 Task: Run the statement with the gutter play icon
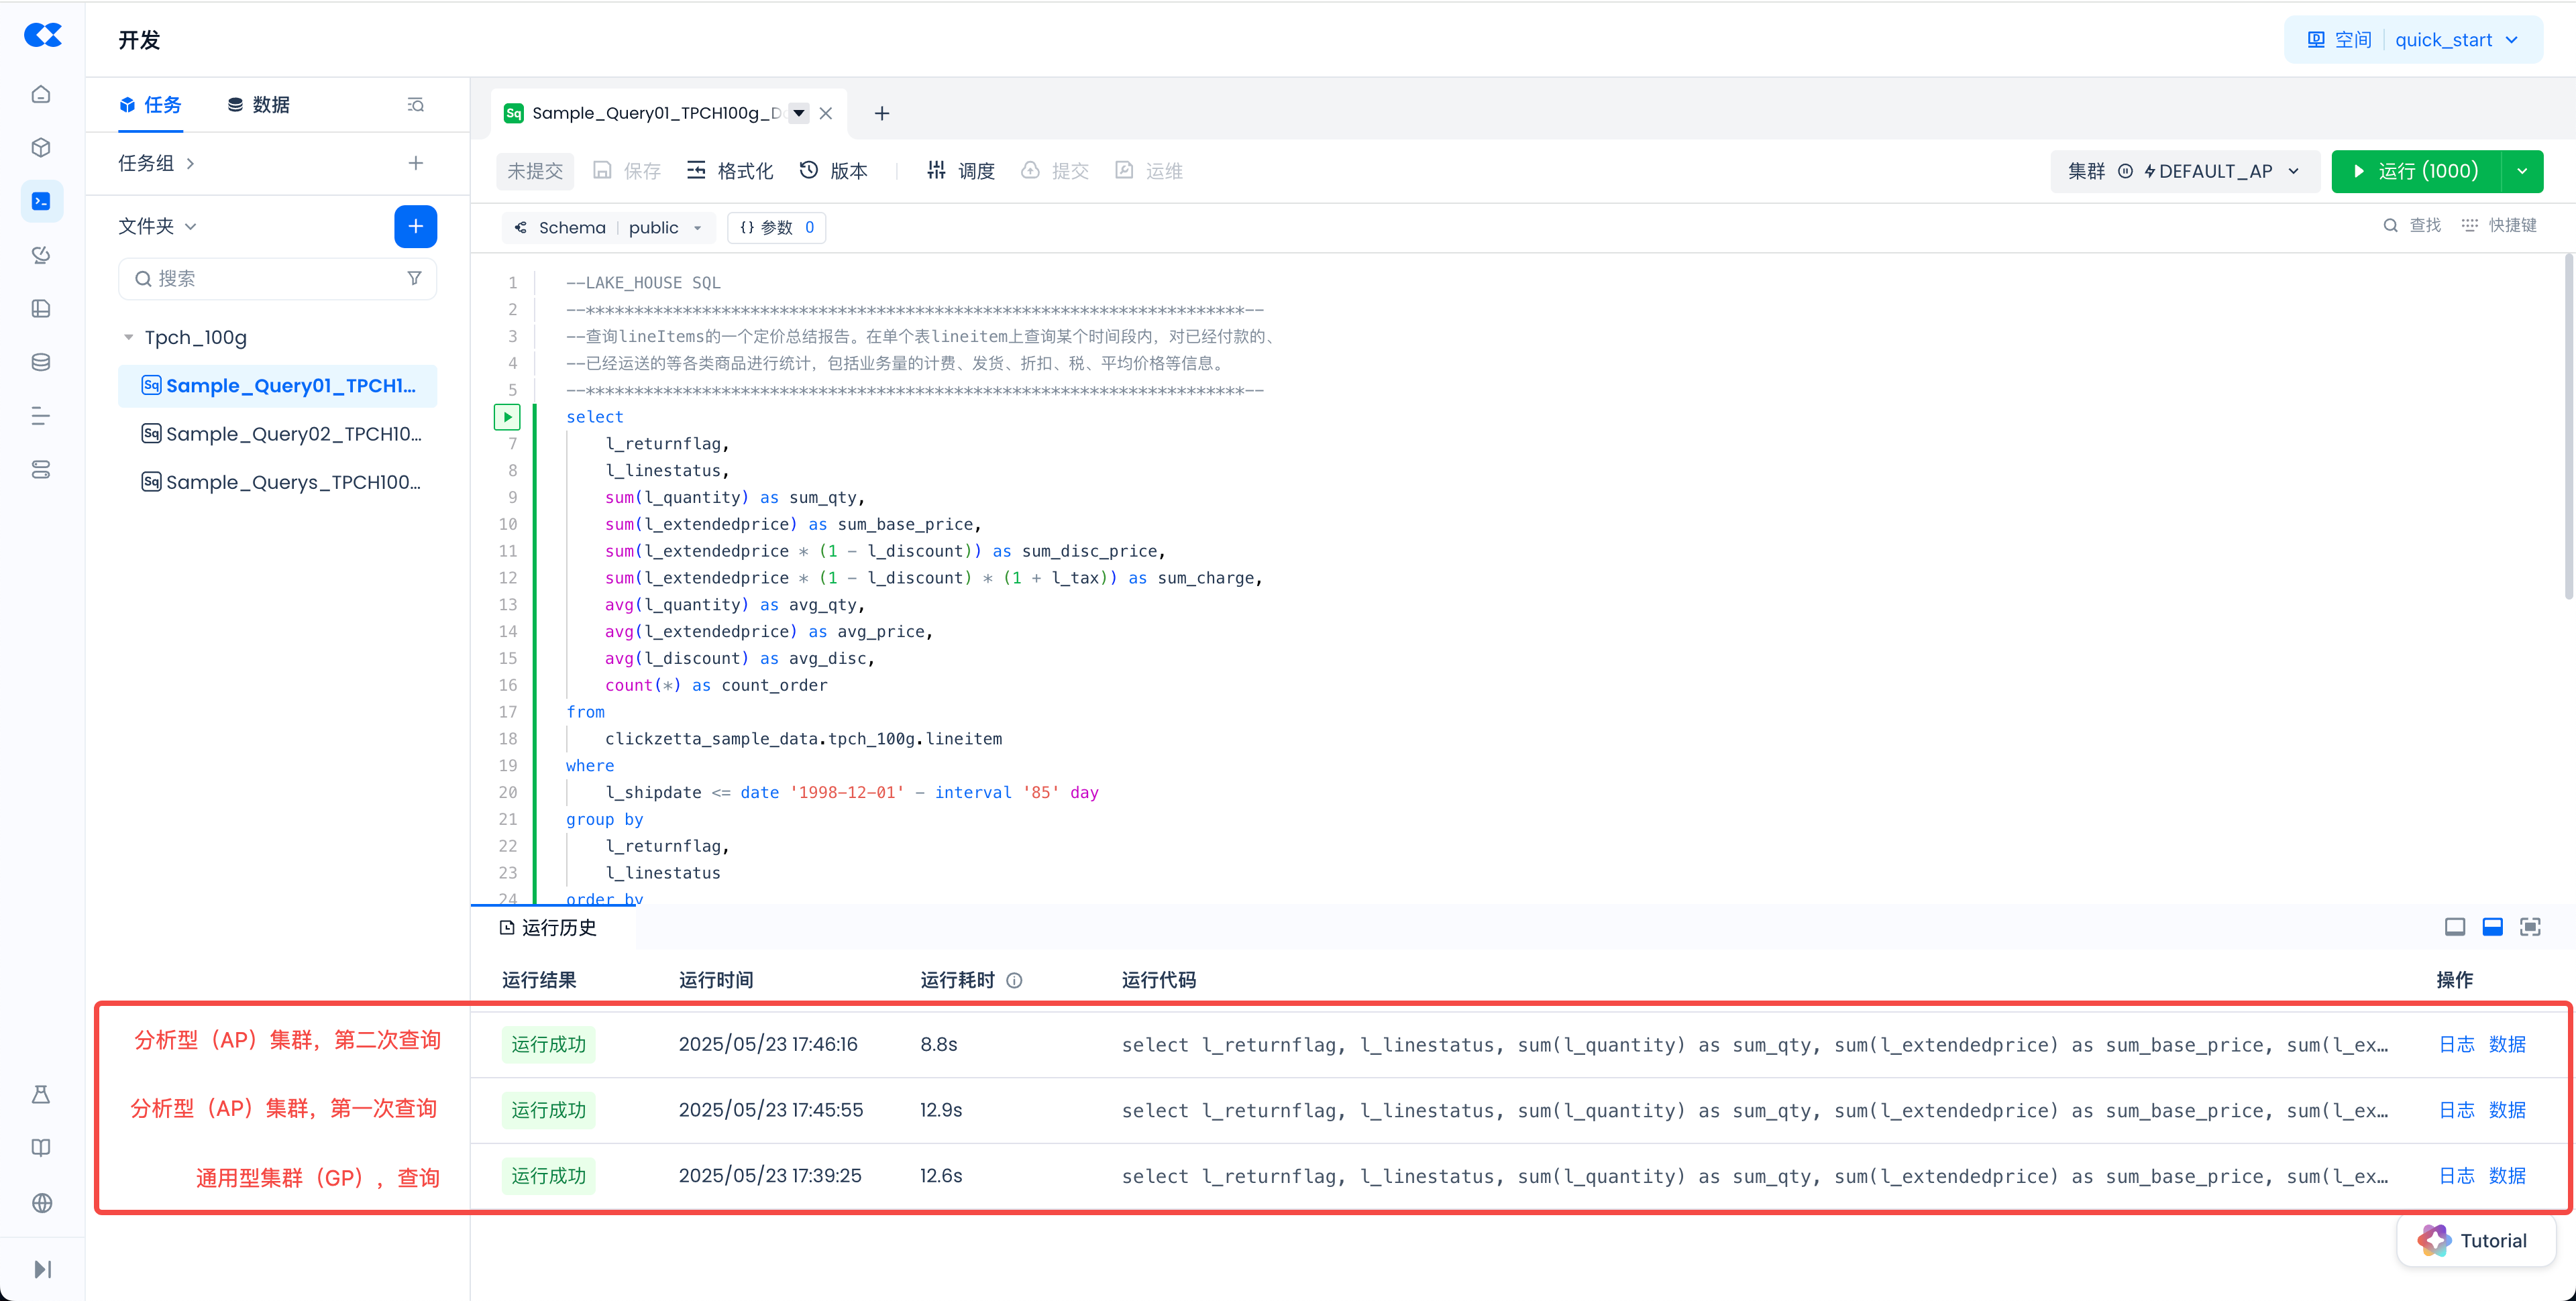507,417
